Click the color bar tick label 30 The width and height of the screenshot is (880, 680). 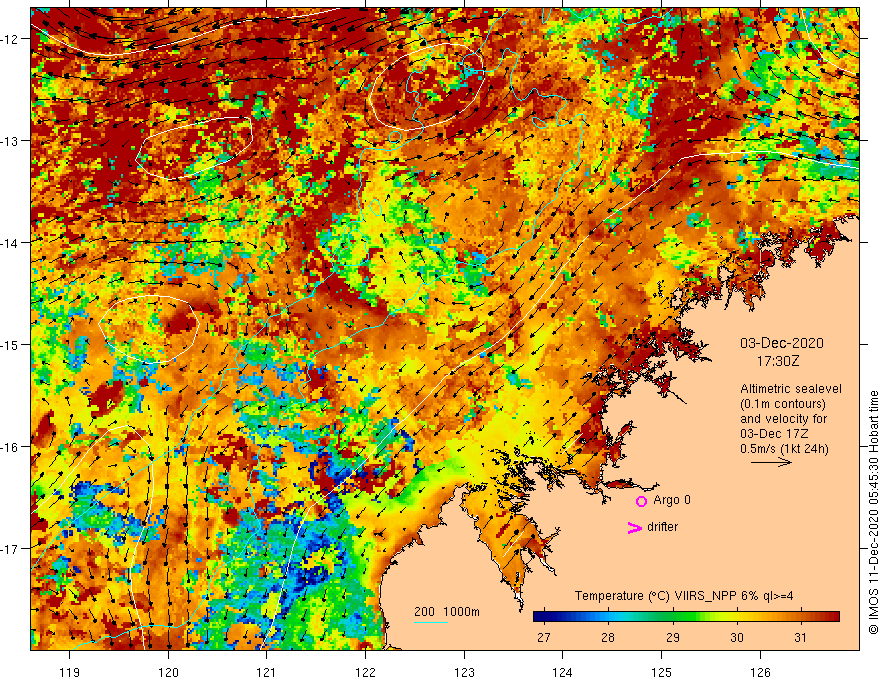pos(736,638)
